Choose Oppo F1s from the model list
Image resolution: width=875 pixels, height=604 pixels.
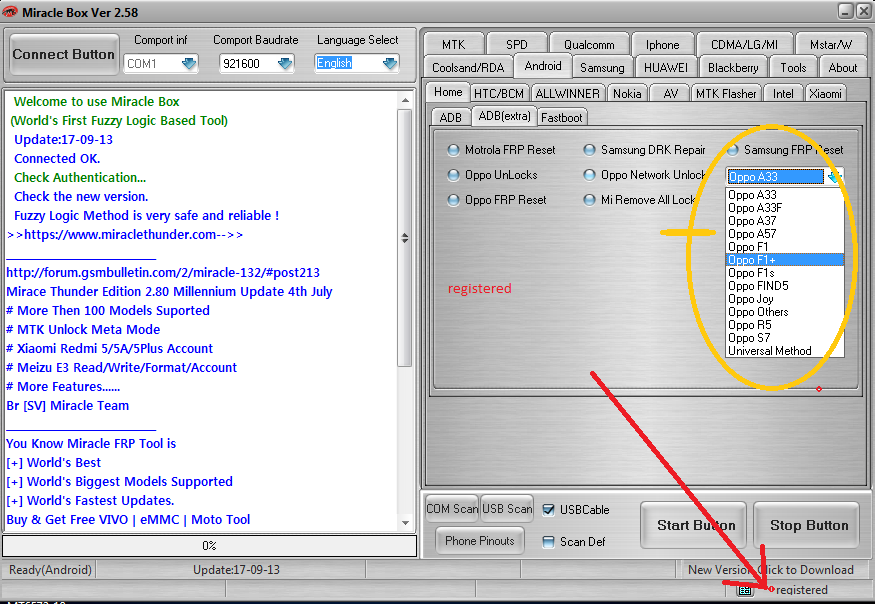785,273
